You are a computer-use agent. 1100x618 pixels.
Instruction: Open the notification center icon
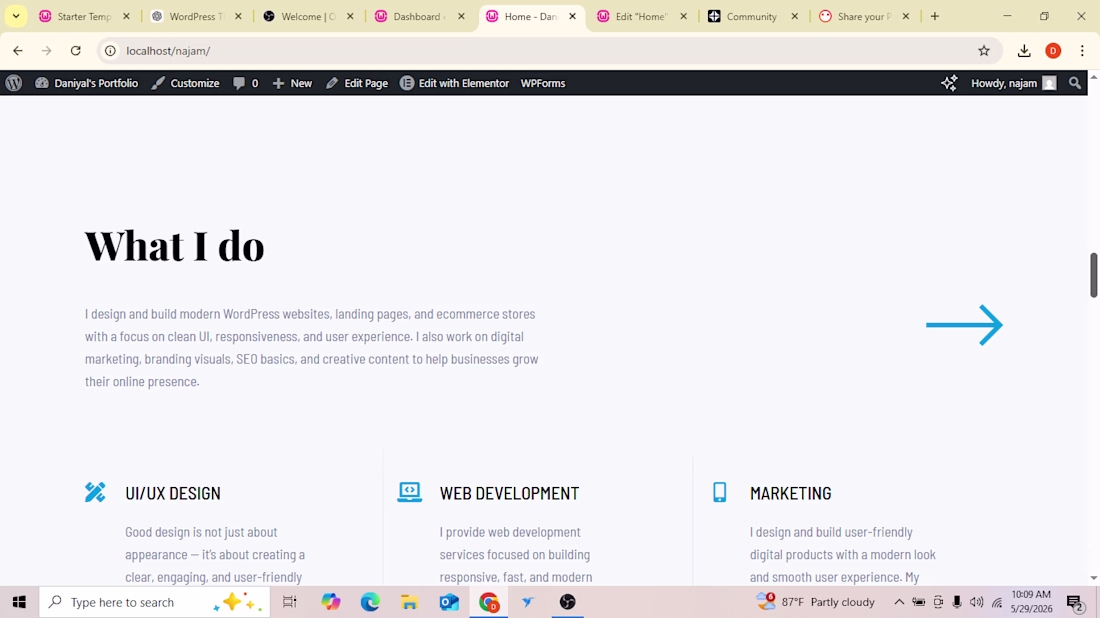1075,602
